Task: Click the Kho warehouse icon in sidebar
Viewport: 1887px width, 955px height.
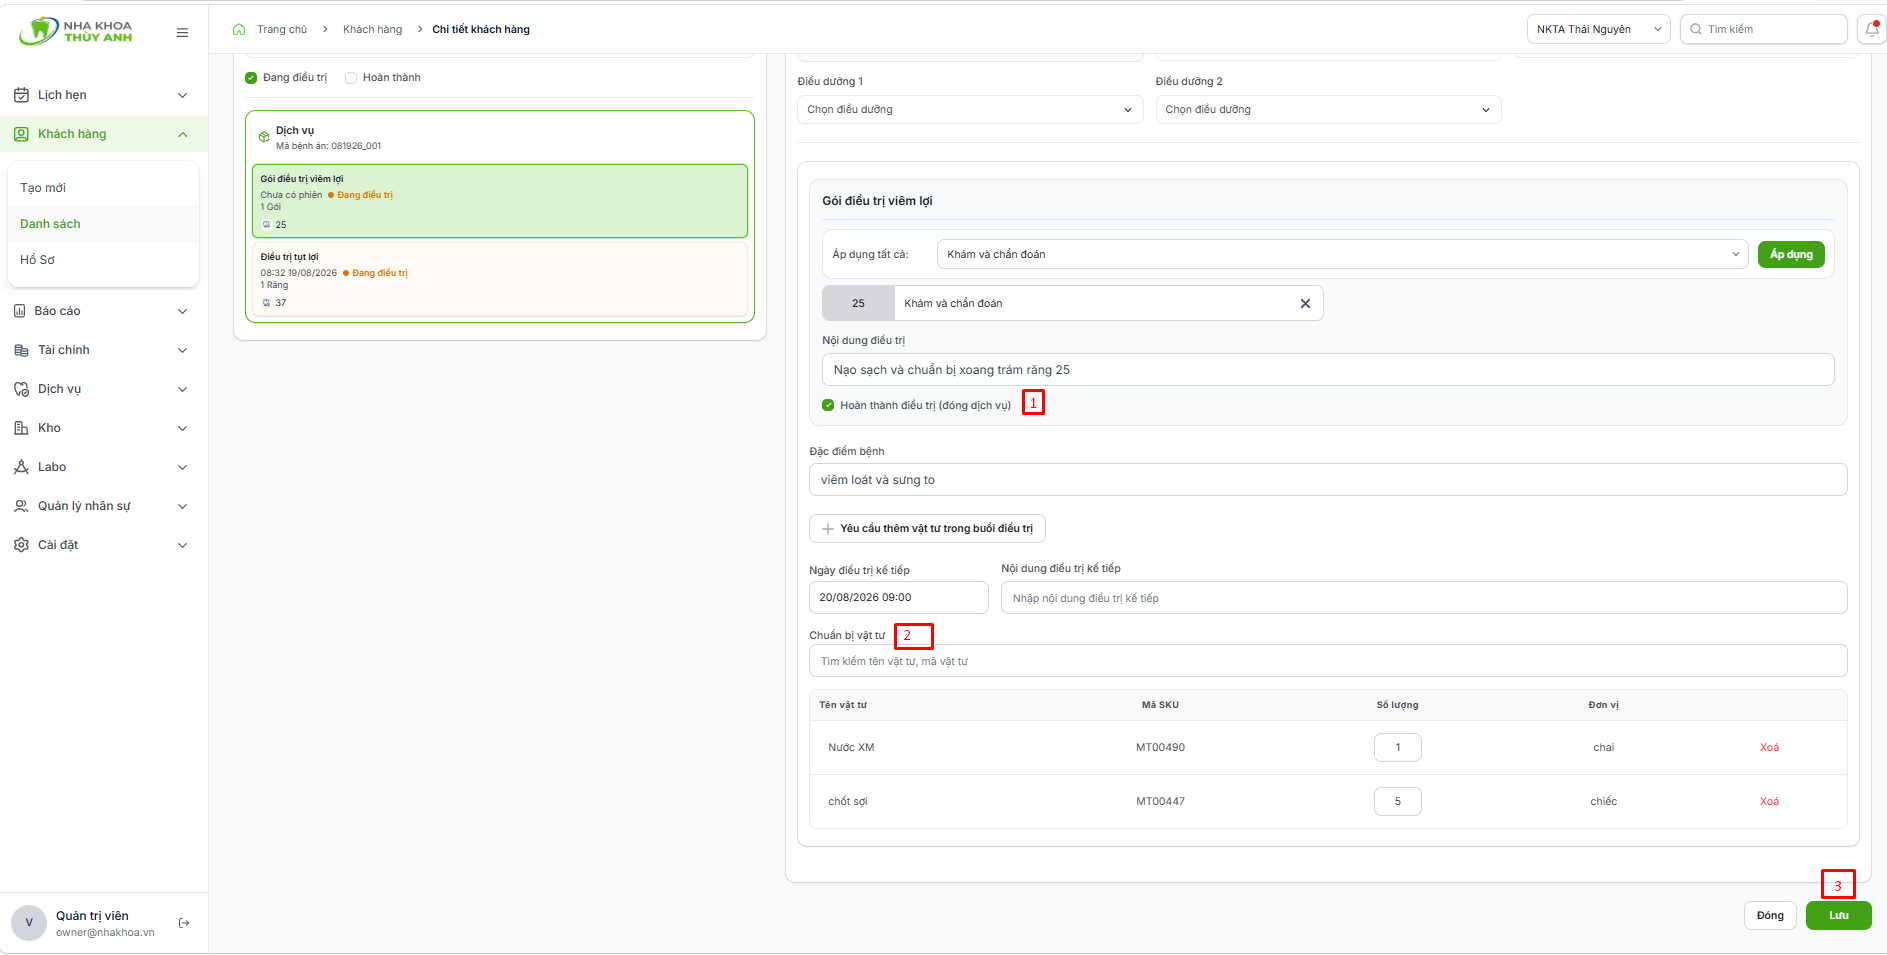Action: pos(21,428)
